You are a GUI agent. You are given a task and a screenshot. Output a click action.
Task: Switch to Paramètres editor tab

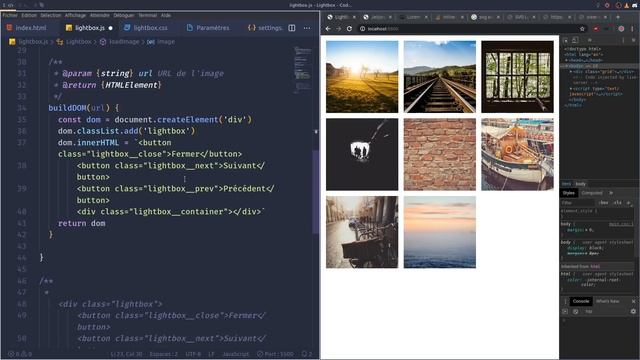tap(208, 28)
